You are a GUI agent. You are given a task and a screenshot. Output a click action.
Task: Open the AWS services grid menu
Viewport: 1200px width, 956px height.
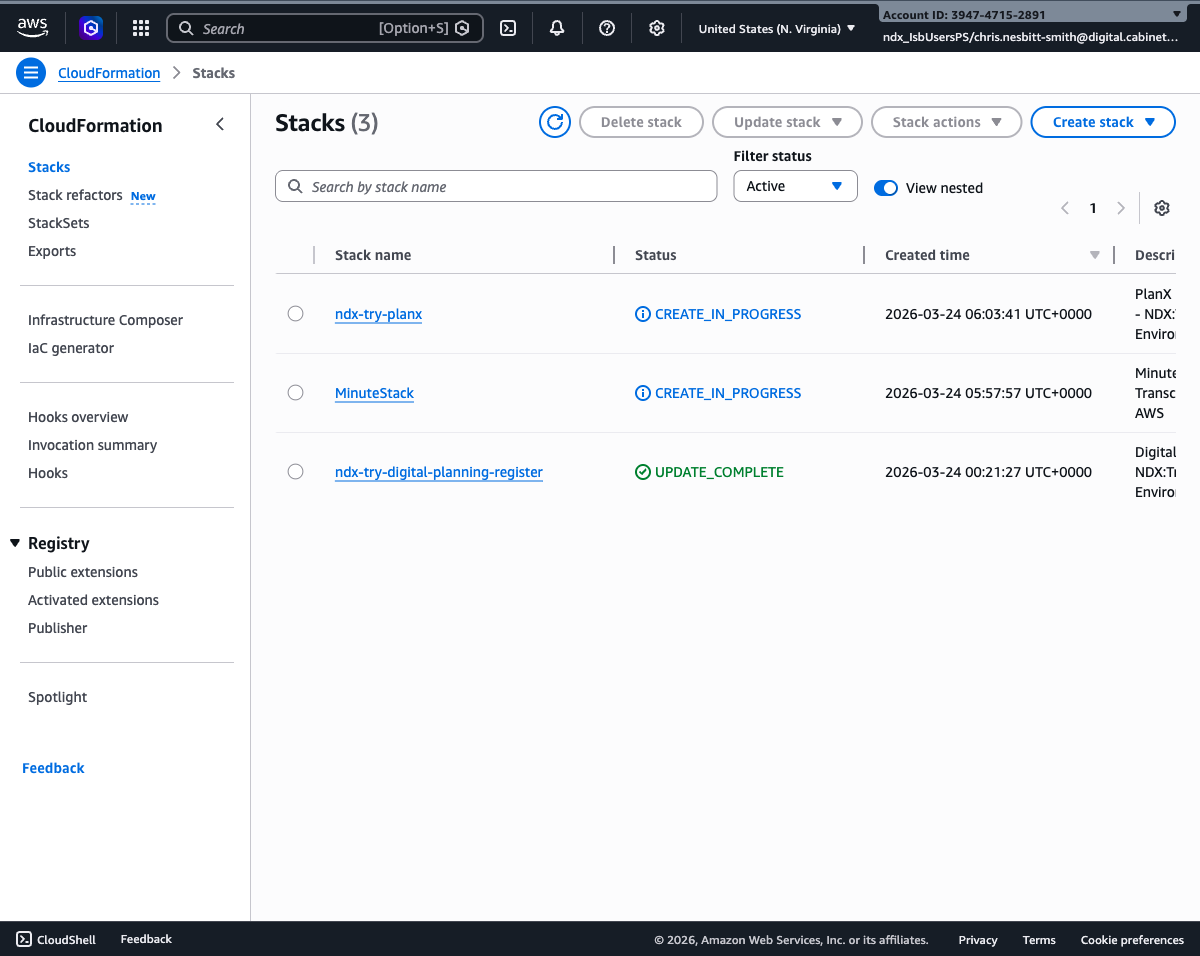point(140,28)
